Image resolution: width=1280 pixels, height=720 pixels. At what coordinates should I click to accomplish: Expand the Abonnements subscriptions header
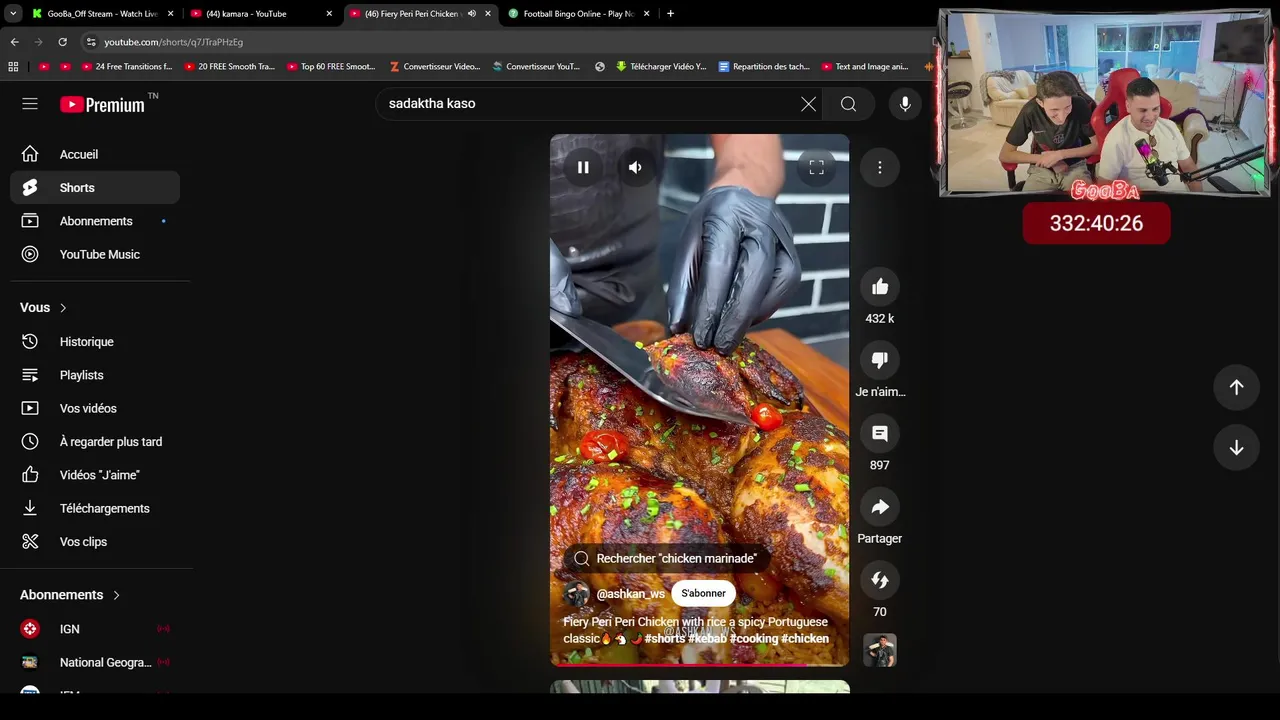tap(70, 595)
